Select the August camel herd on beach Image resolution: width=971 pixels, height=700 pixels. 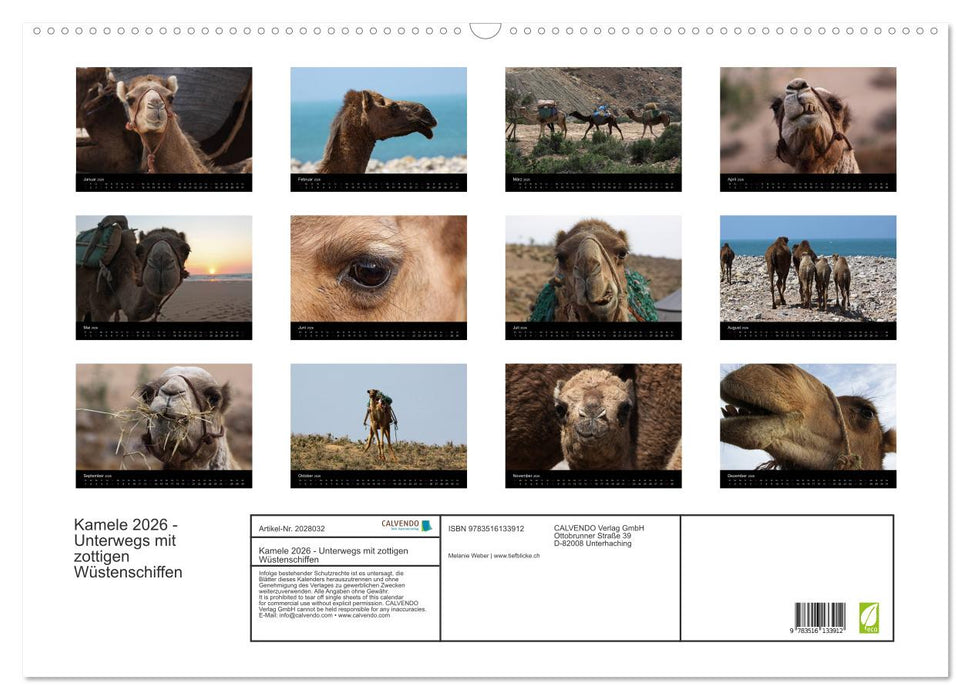coord(807,269)
